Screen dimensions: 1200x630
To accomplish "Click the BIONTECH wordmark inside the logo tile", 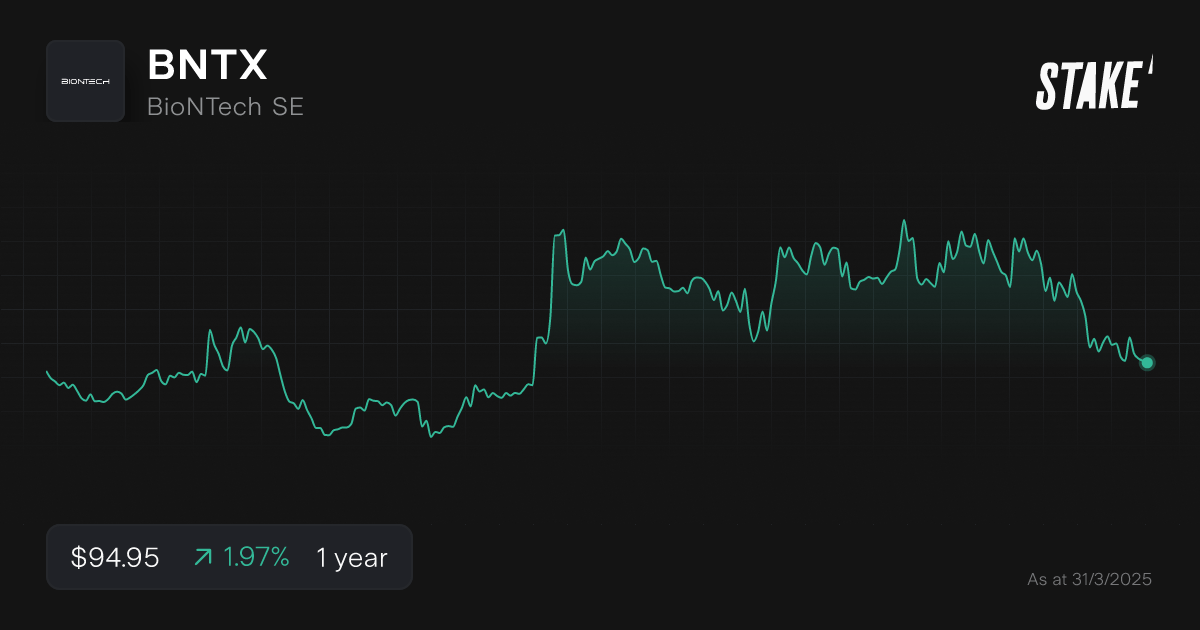I will [x=85, y=81].
